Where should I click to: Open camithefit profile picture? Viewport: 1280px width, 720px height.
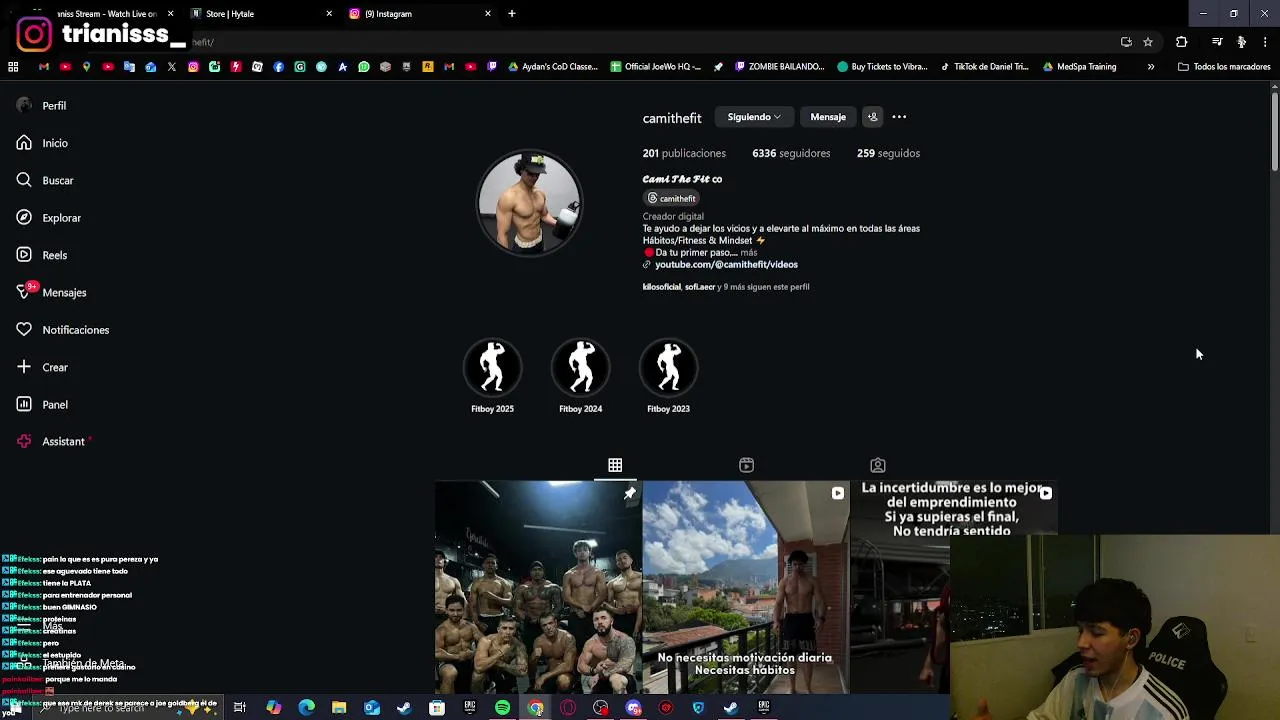(529, 203)
